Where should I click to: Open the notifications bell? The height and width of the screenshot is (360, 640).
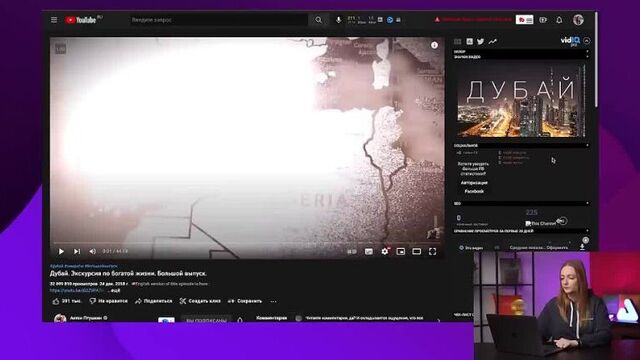[559, 20]
